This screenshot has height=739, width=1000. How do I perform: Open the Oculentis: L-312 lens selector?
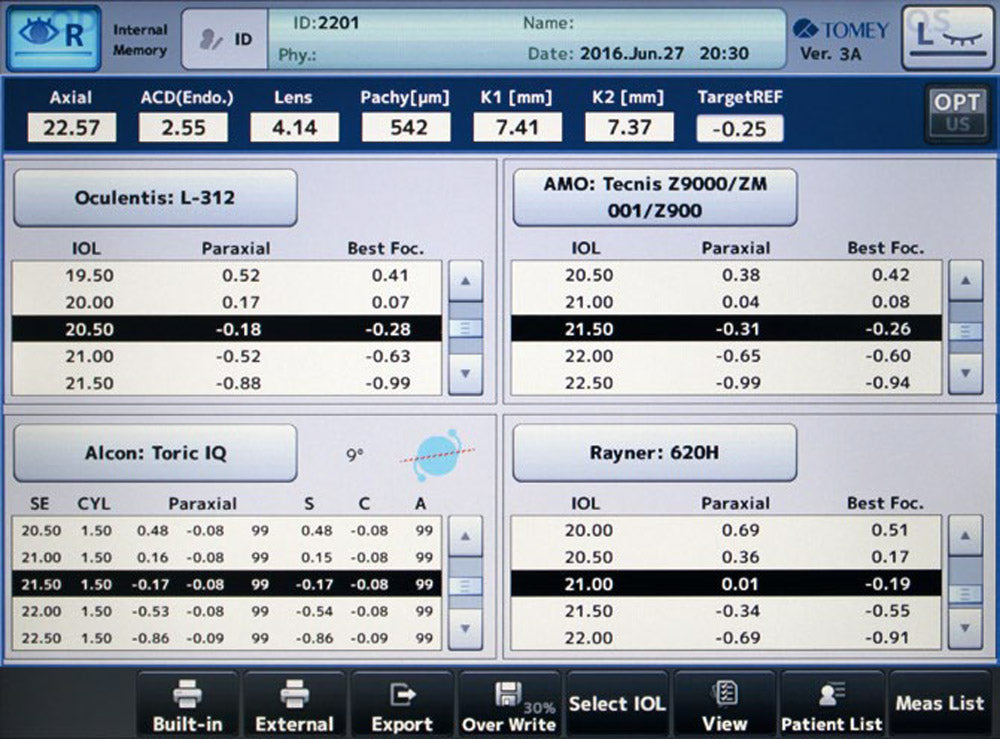155,198
